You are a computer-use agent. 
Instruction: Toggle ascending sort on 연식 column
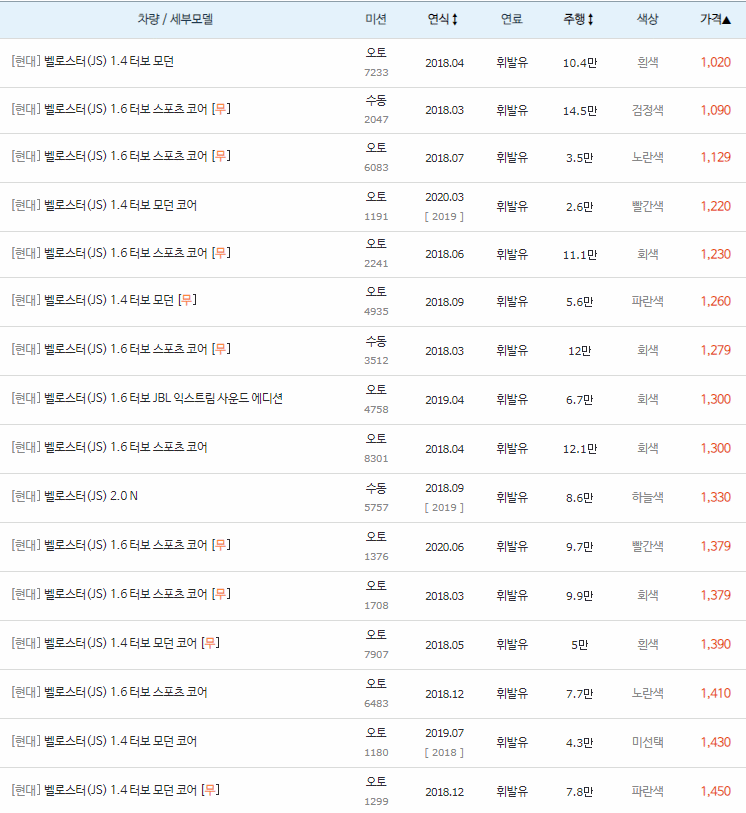click(456, 18)
